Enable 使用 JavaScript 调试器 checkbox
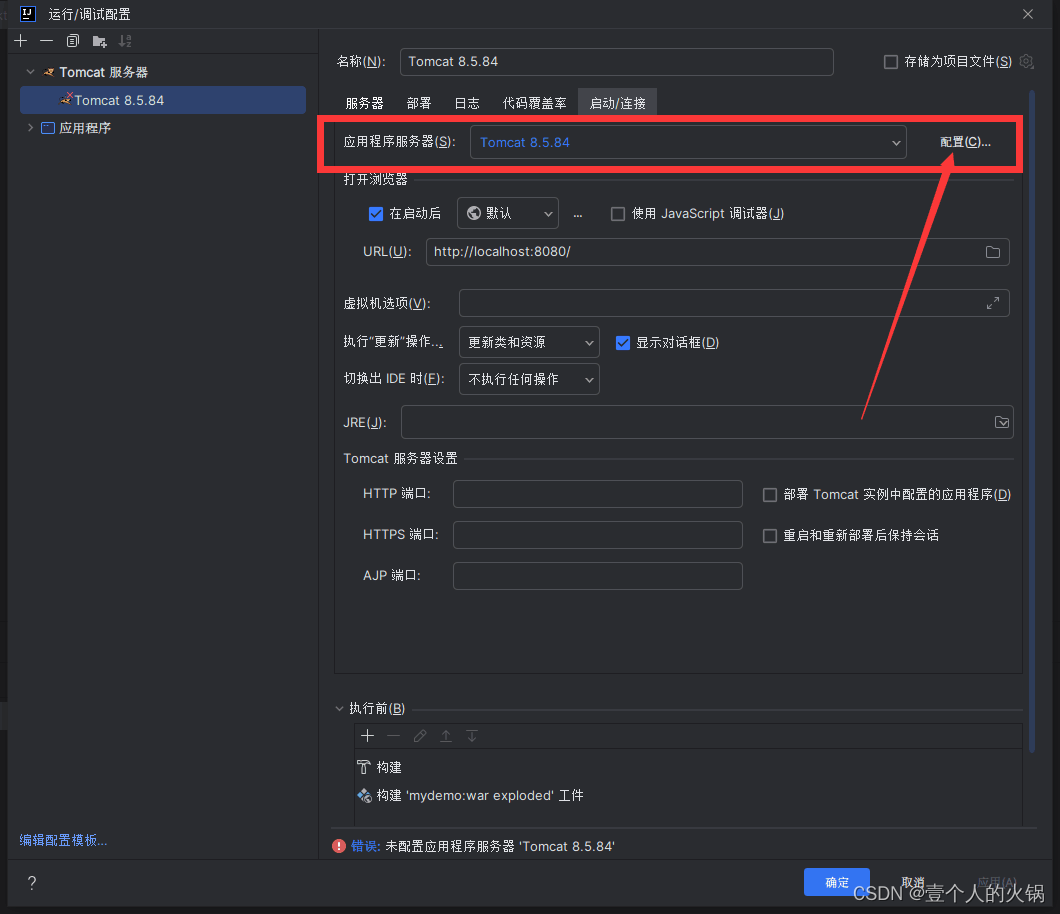The image size is (1060, 914). (x=617, y=214)
